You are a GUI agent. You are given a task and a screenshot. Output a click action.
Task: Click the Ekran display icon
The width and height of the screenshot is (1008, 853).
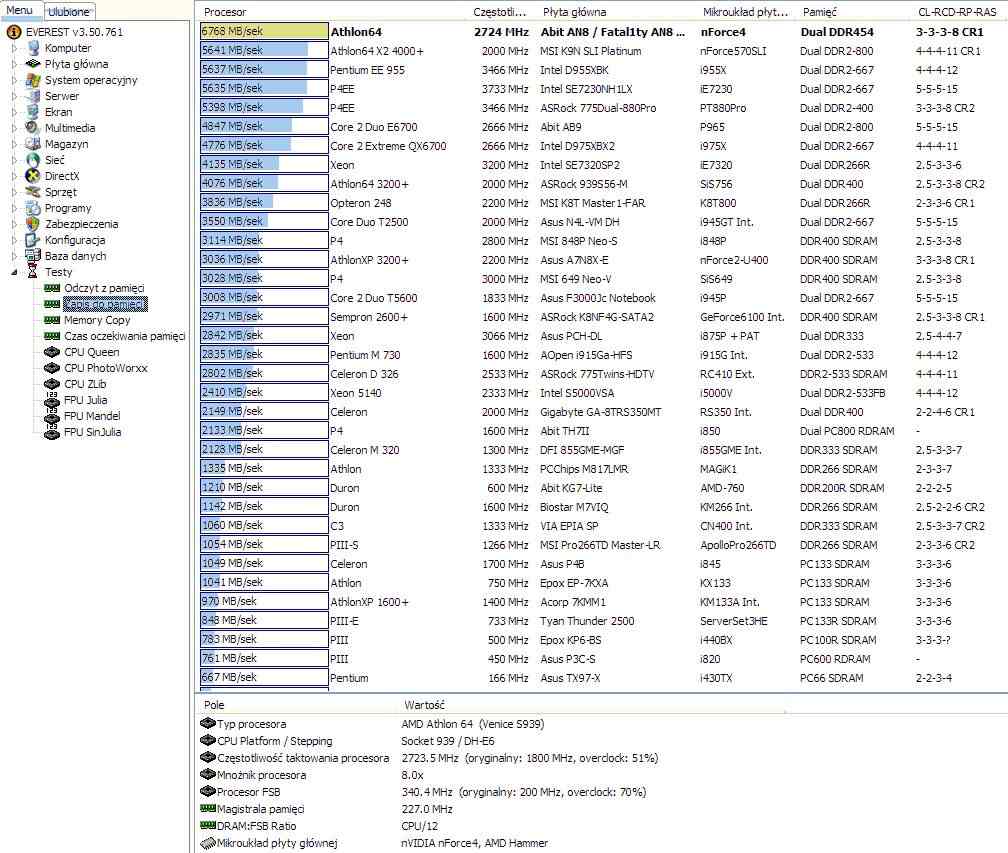tap(33, 112)
